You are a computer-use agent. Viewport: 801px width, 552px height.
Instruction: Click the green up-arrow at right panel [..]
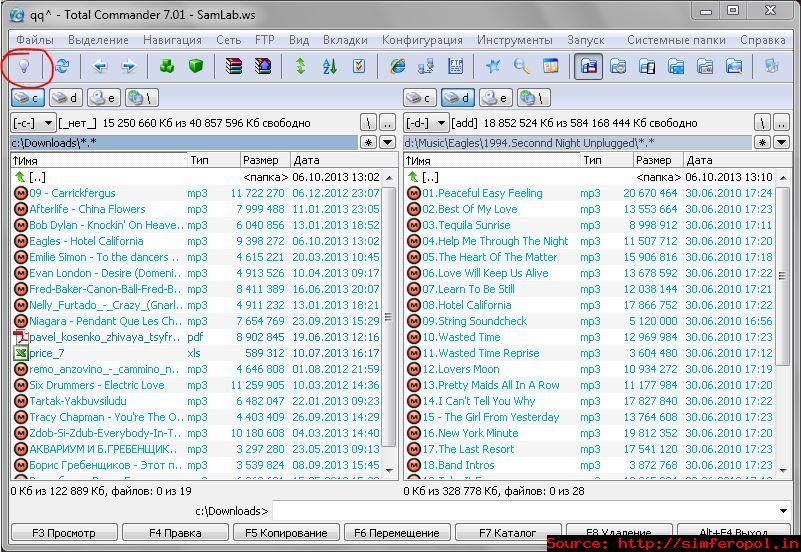[x=413, y=177]
